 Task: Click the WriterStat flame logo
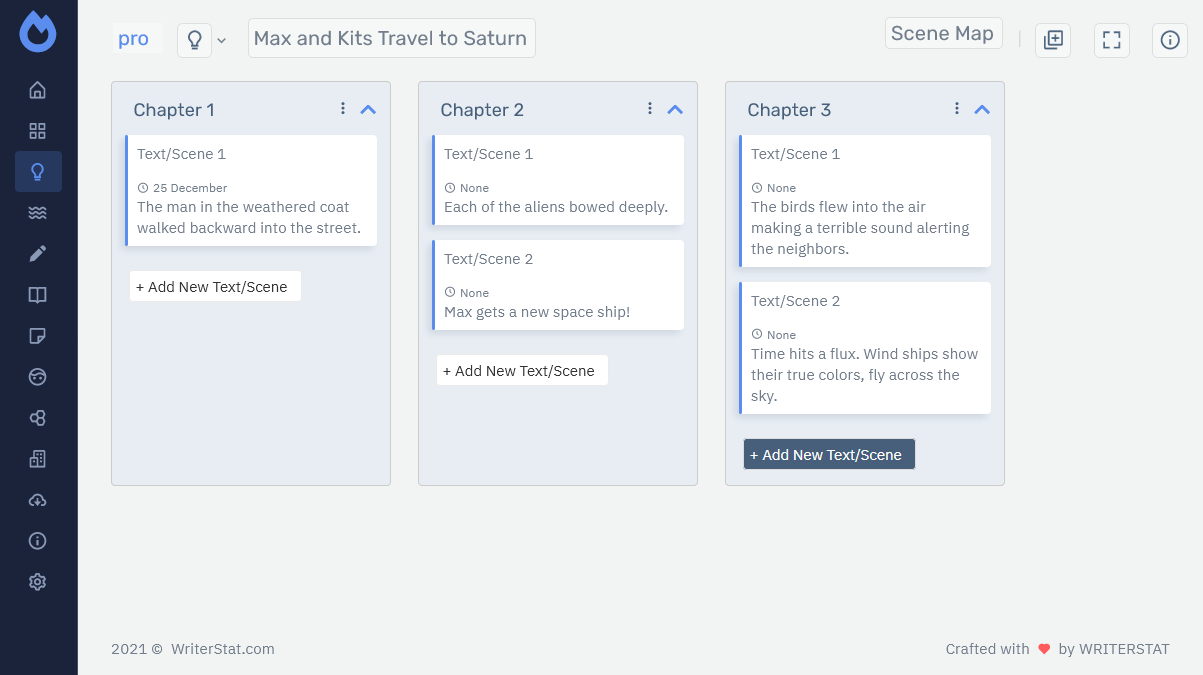(38, 32)
